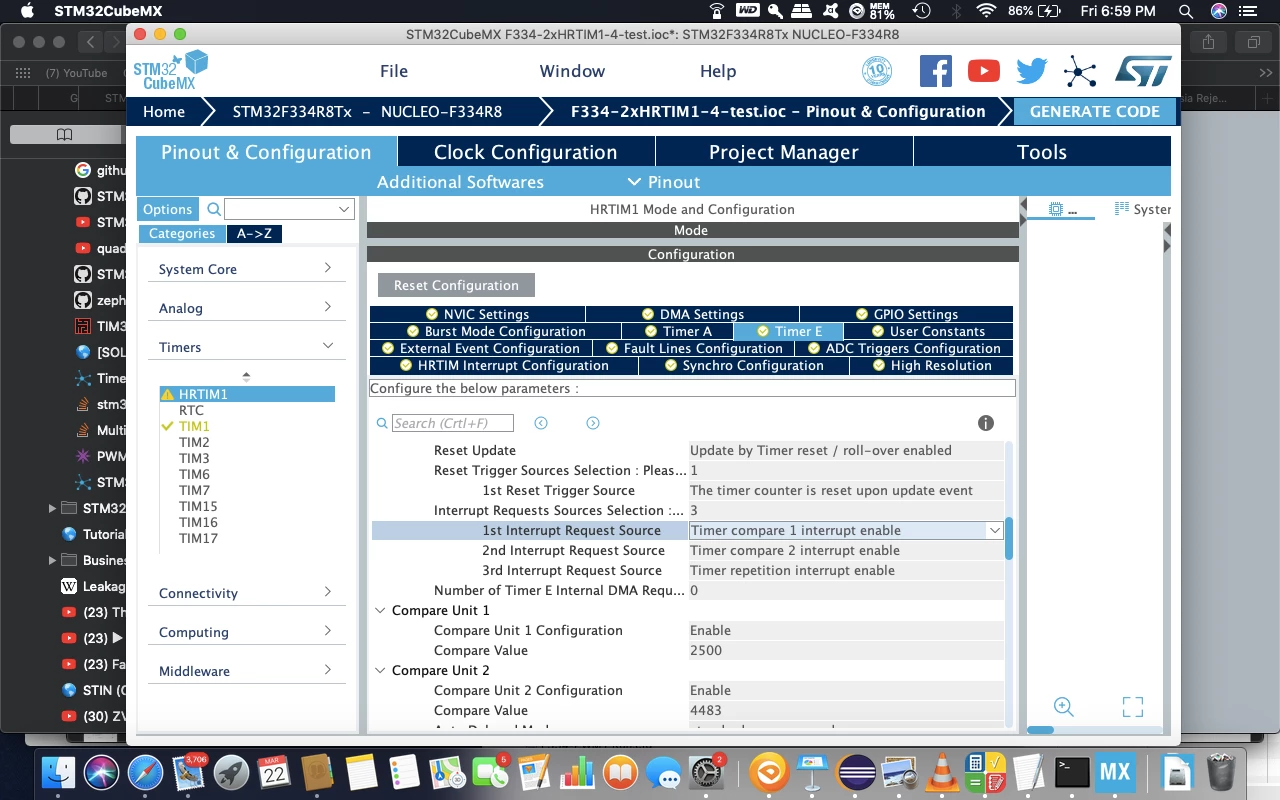Open the File menu
This screenshot has height=800, width=1280.
point(394,71)
